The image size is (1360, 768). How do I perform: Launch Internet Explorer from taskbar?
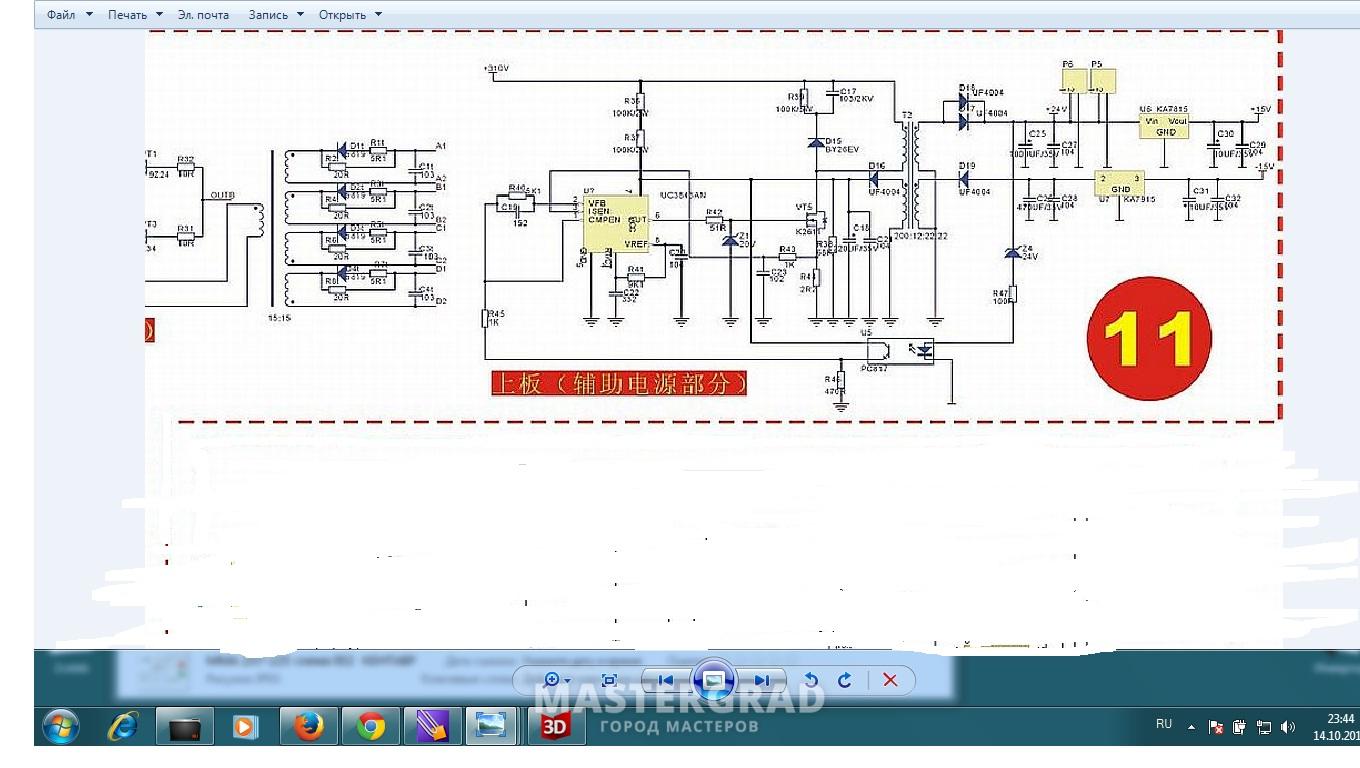click(x=122, y=727)
